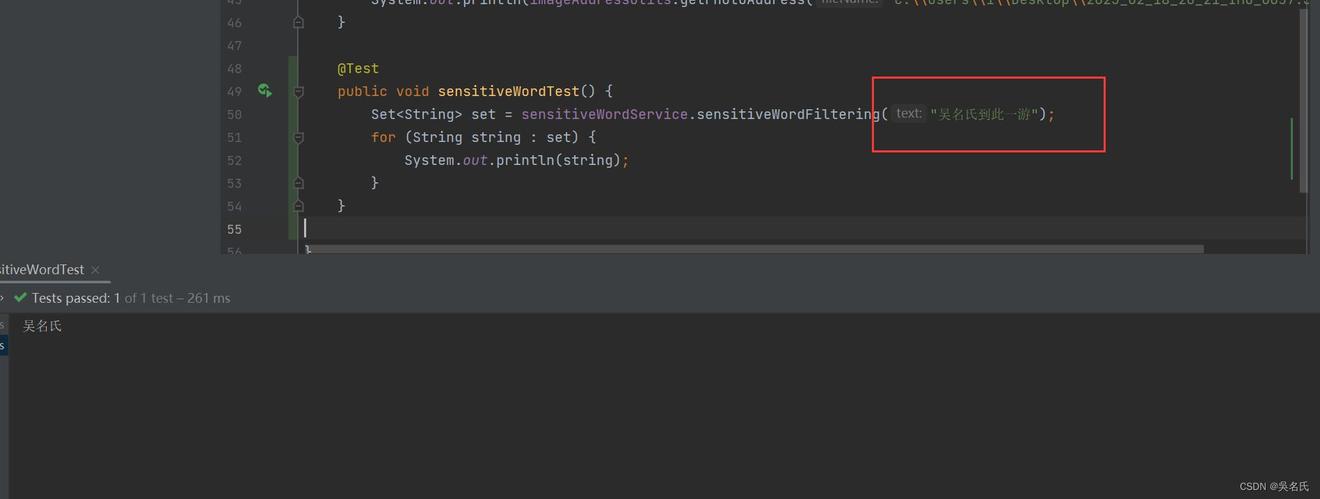Expand the test results chevron
This screenshot has height=499, width=1320.
(x=3, y=298)
